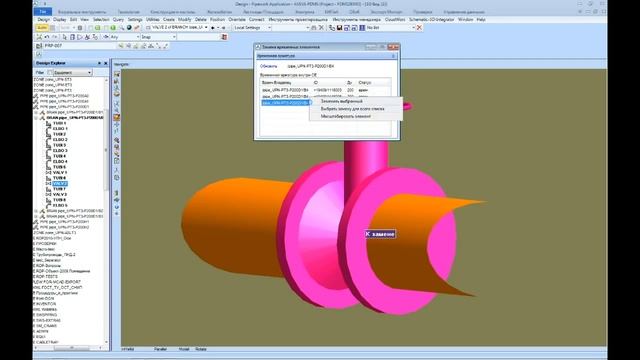640x360 pixels.
Task: Choose the last context menu entry
Action: (x=356, y=116)
